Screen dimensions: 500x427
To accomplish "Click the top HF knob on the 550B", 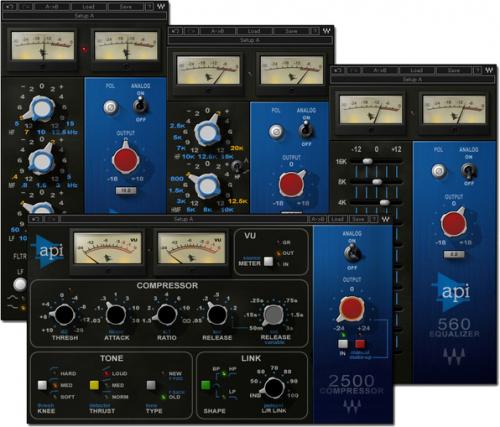I will point(207,133).
